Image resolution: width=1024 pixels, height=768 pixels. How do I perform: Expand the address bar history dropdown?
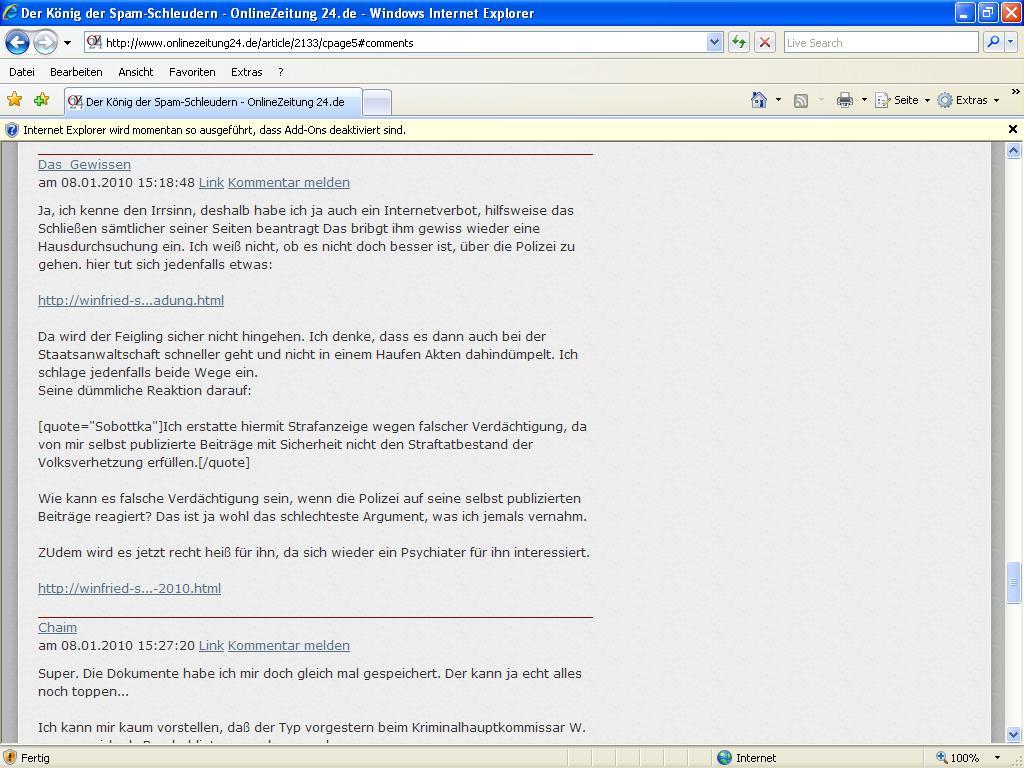pyautogui.click(x=714, y=42)
